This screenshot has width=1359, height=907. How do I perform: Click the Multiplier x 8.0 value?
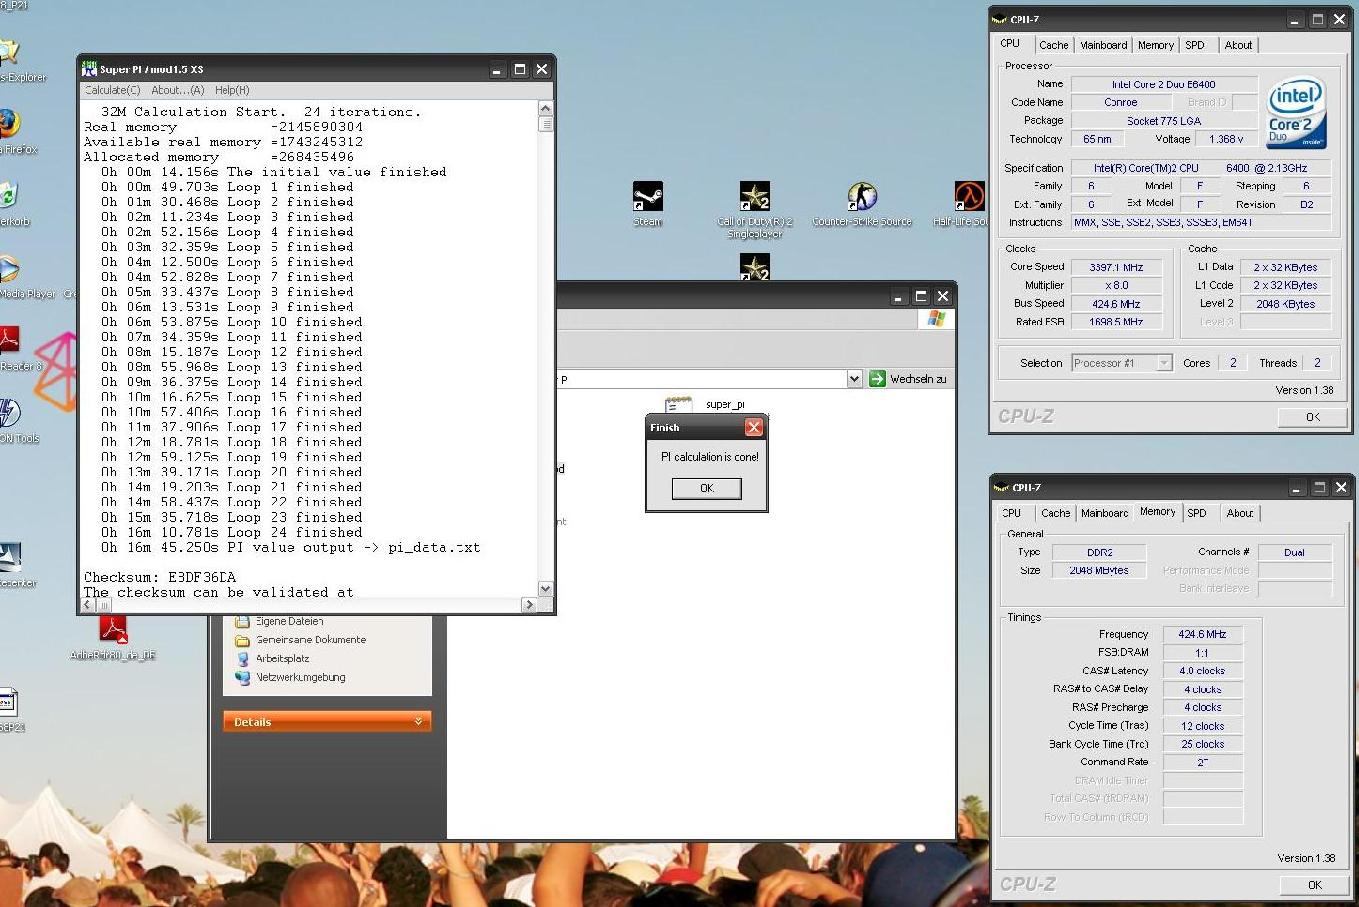click(x=1117, y=285)
